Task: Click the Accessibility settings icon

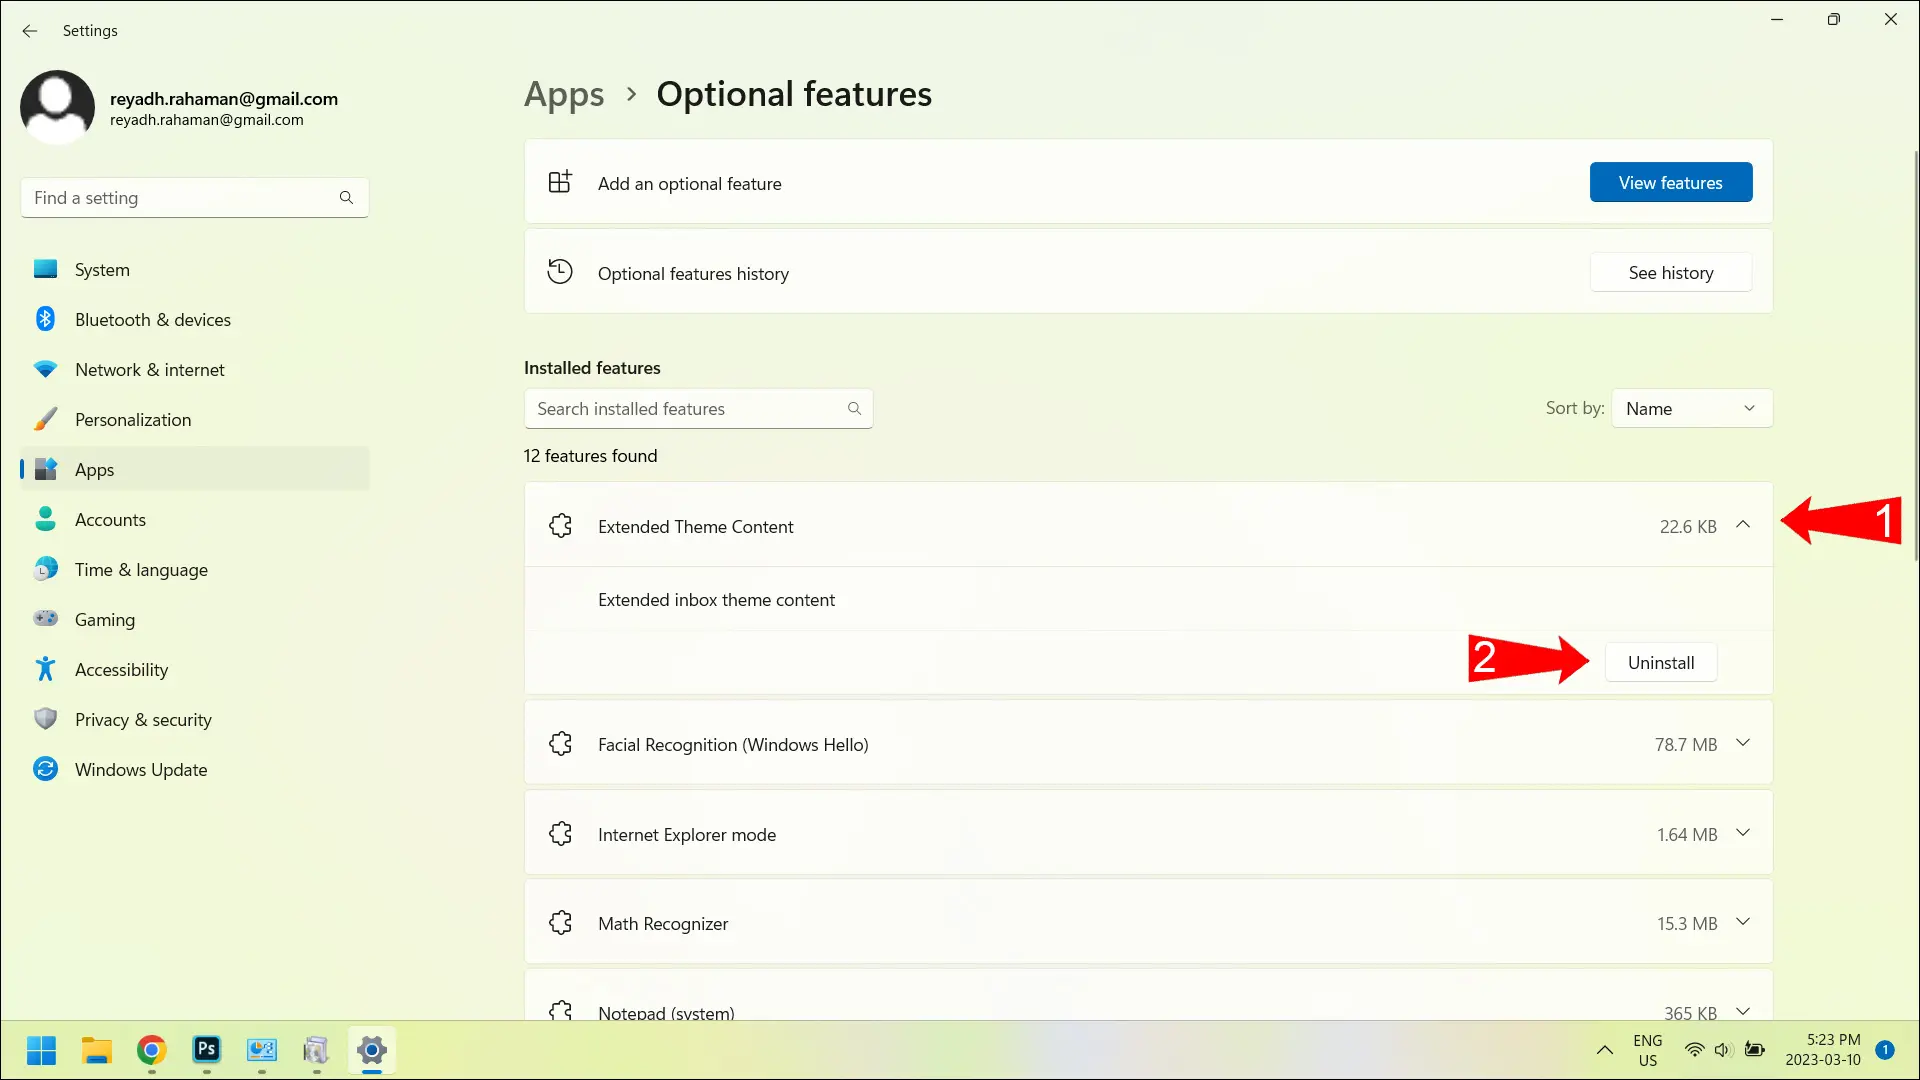Action: point(46,670)
